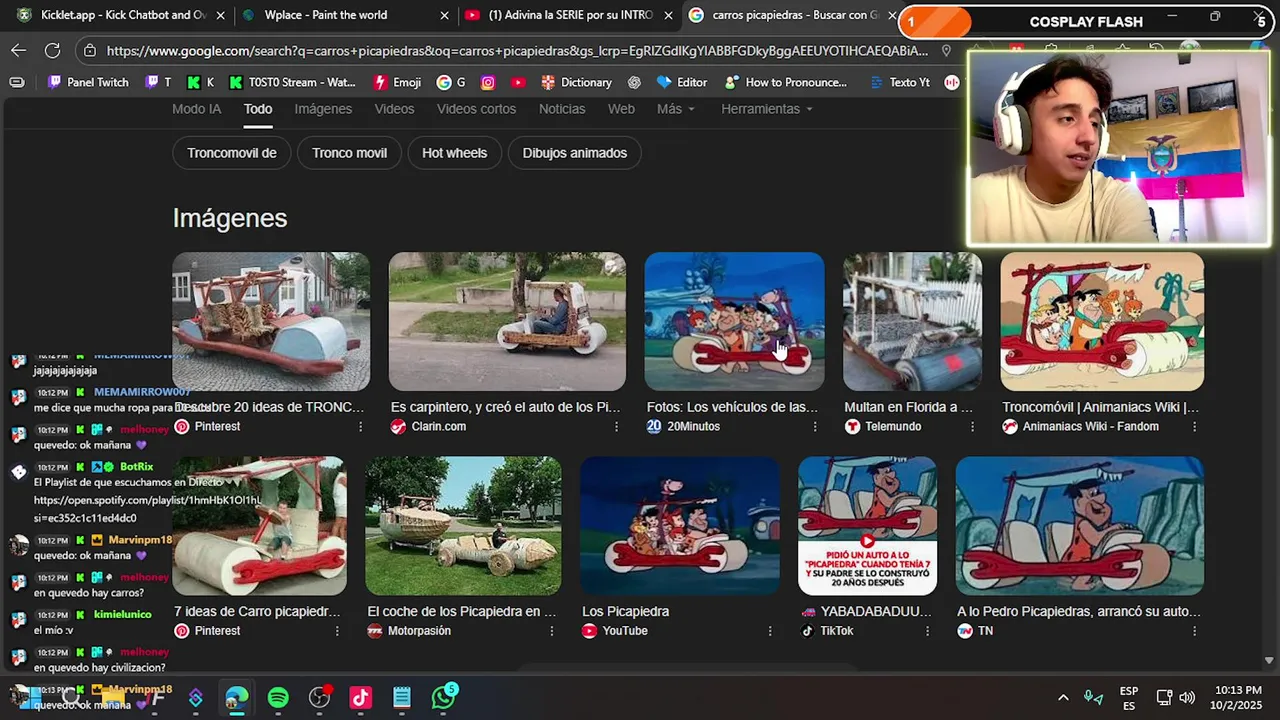The width and height of the screenshot is (1280, 720).
Task: Open the Dictionary bookmark
Action: [576, 82]
